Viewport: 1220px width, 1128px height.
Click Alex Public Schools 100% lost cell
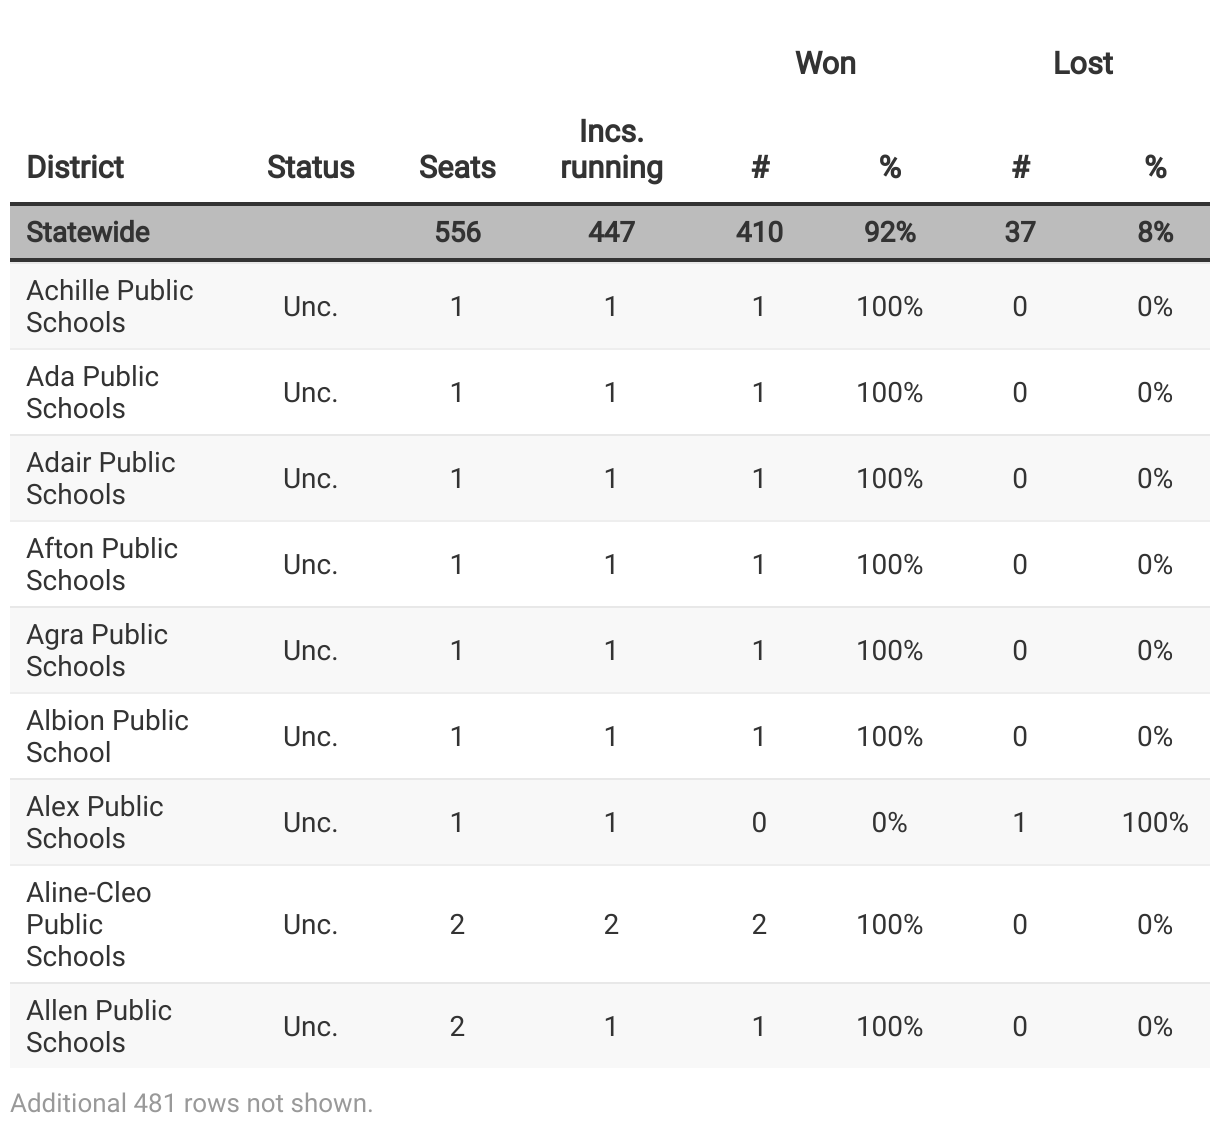1155,822
